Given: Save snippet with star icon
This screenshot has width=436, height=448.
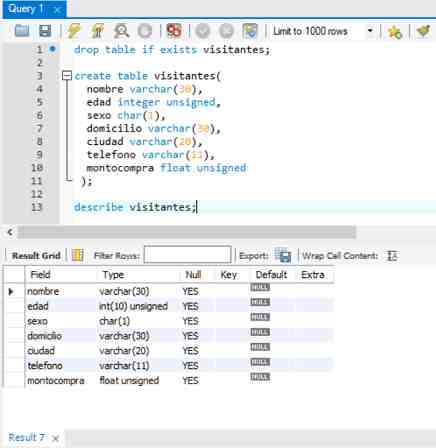Looking at the screenshot, I should [x=395, y=32].
